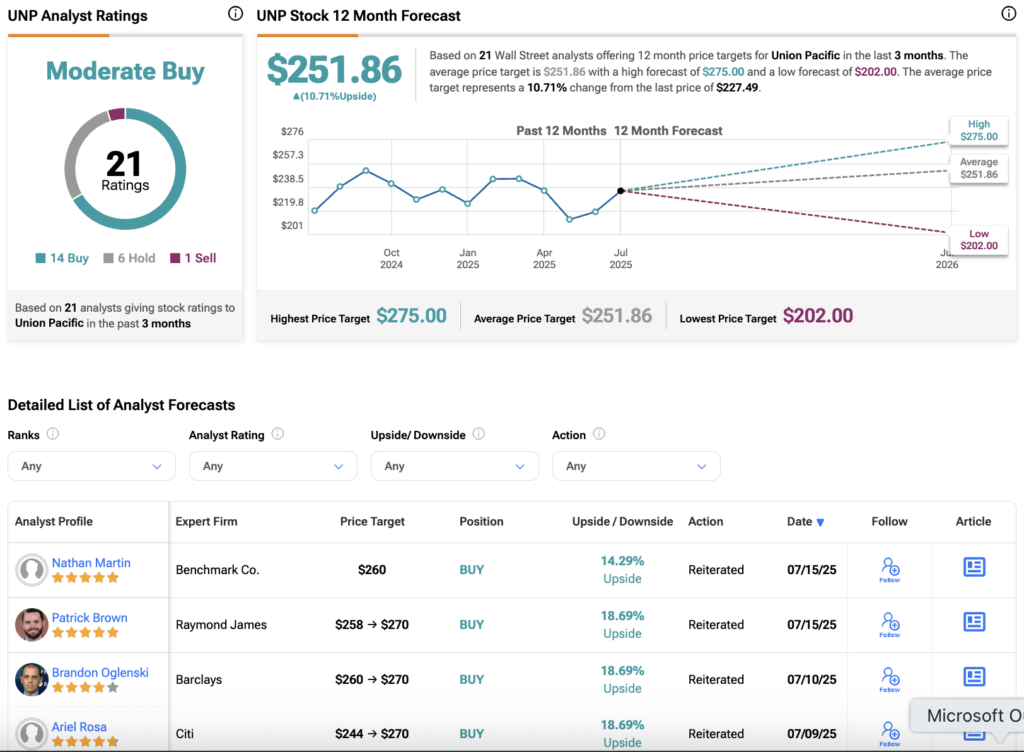Open Nathan Martin's analyst profile link
Viewport: 1024px width, 752px height.
(91, 563)
